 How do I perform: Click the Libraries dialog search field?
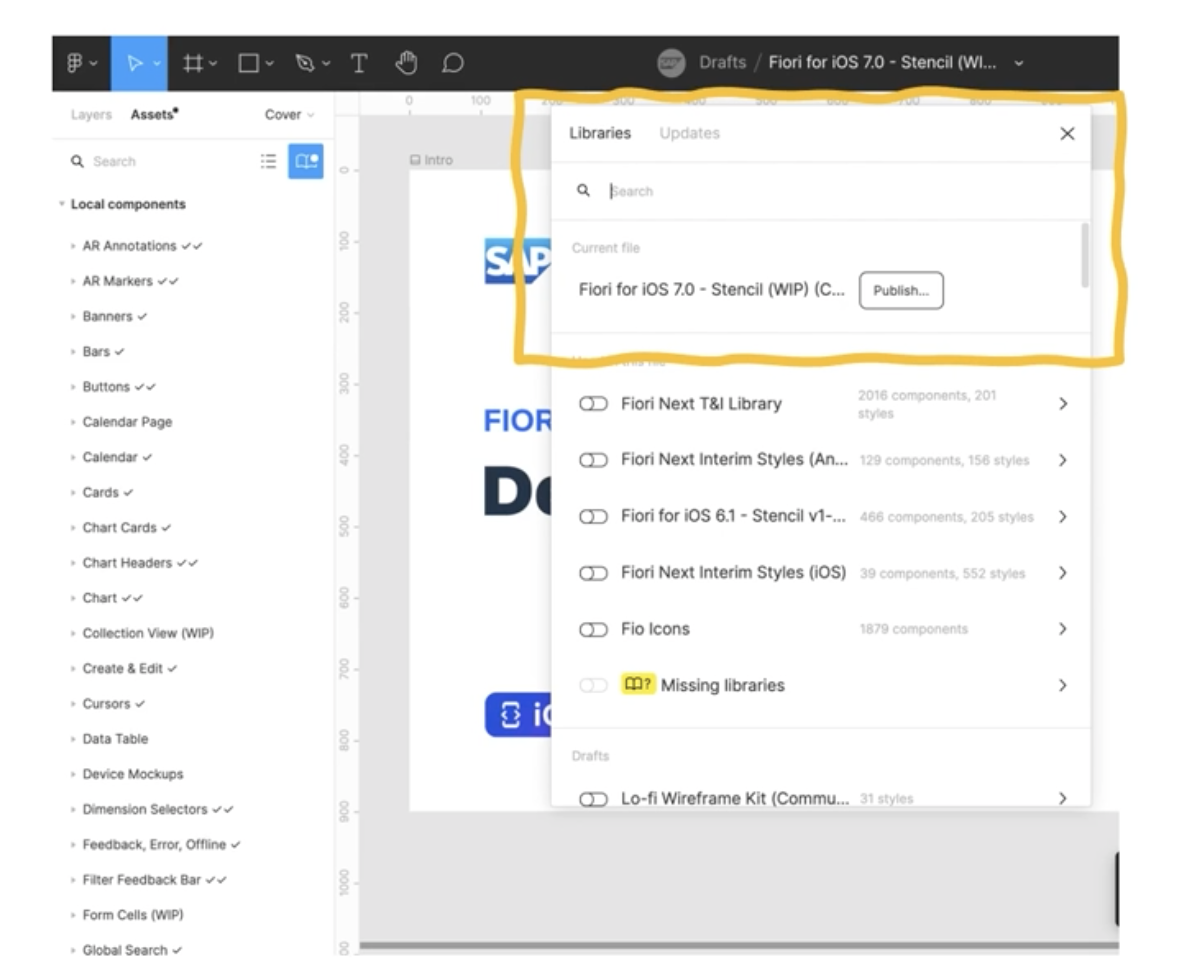(820, 191)
